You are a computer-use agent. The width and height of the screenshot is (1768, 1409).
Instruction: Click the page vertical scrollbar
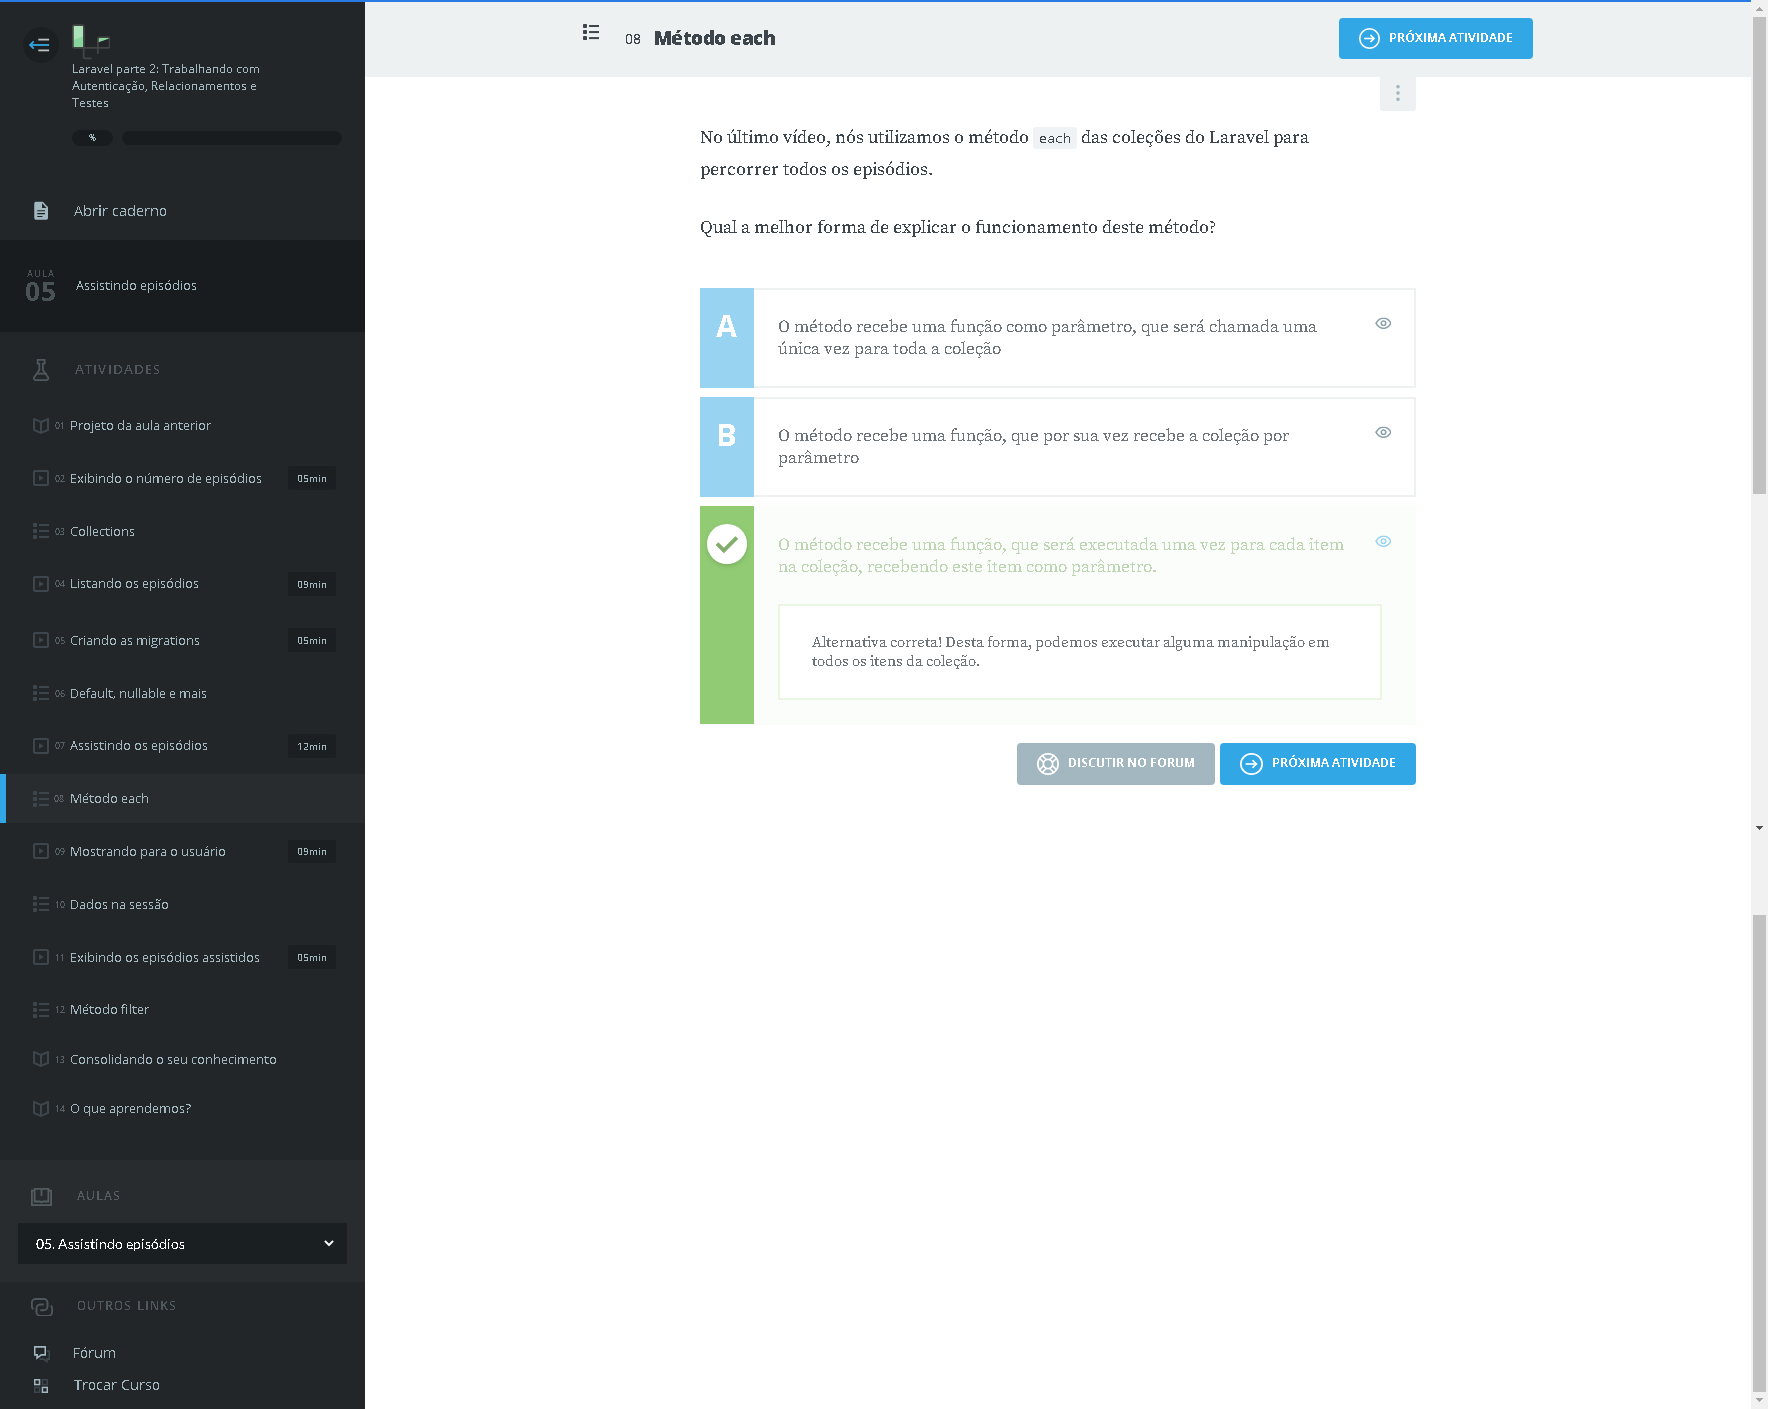(1759, 700)
